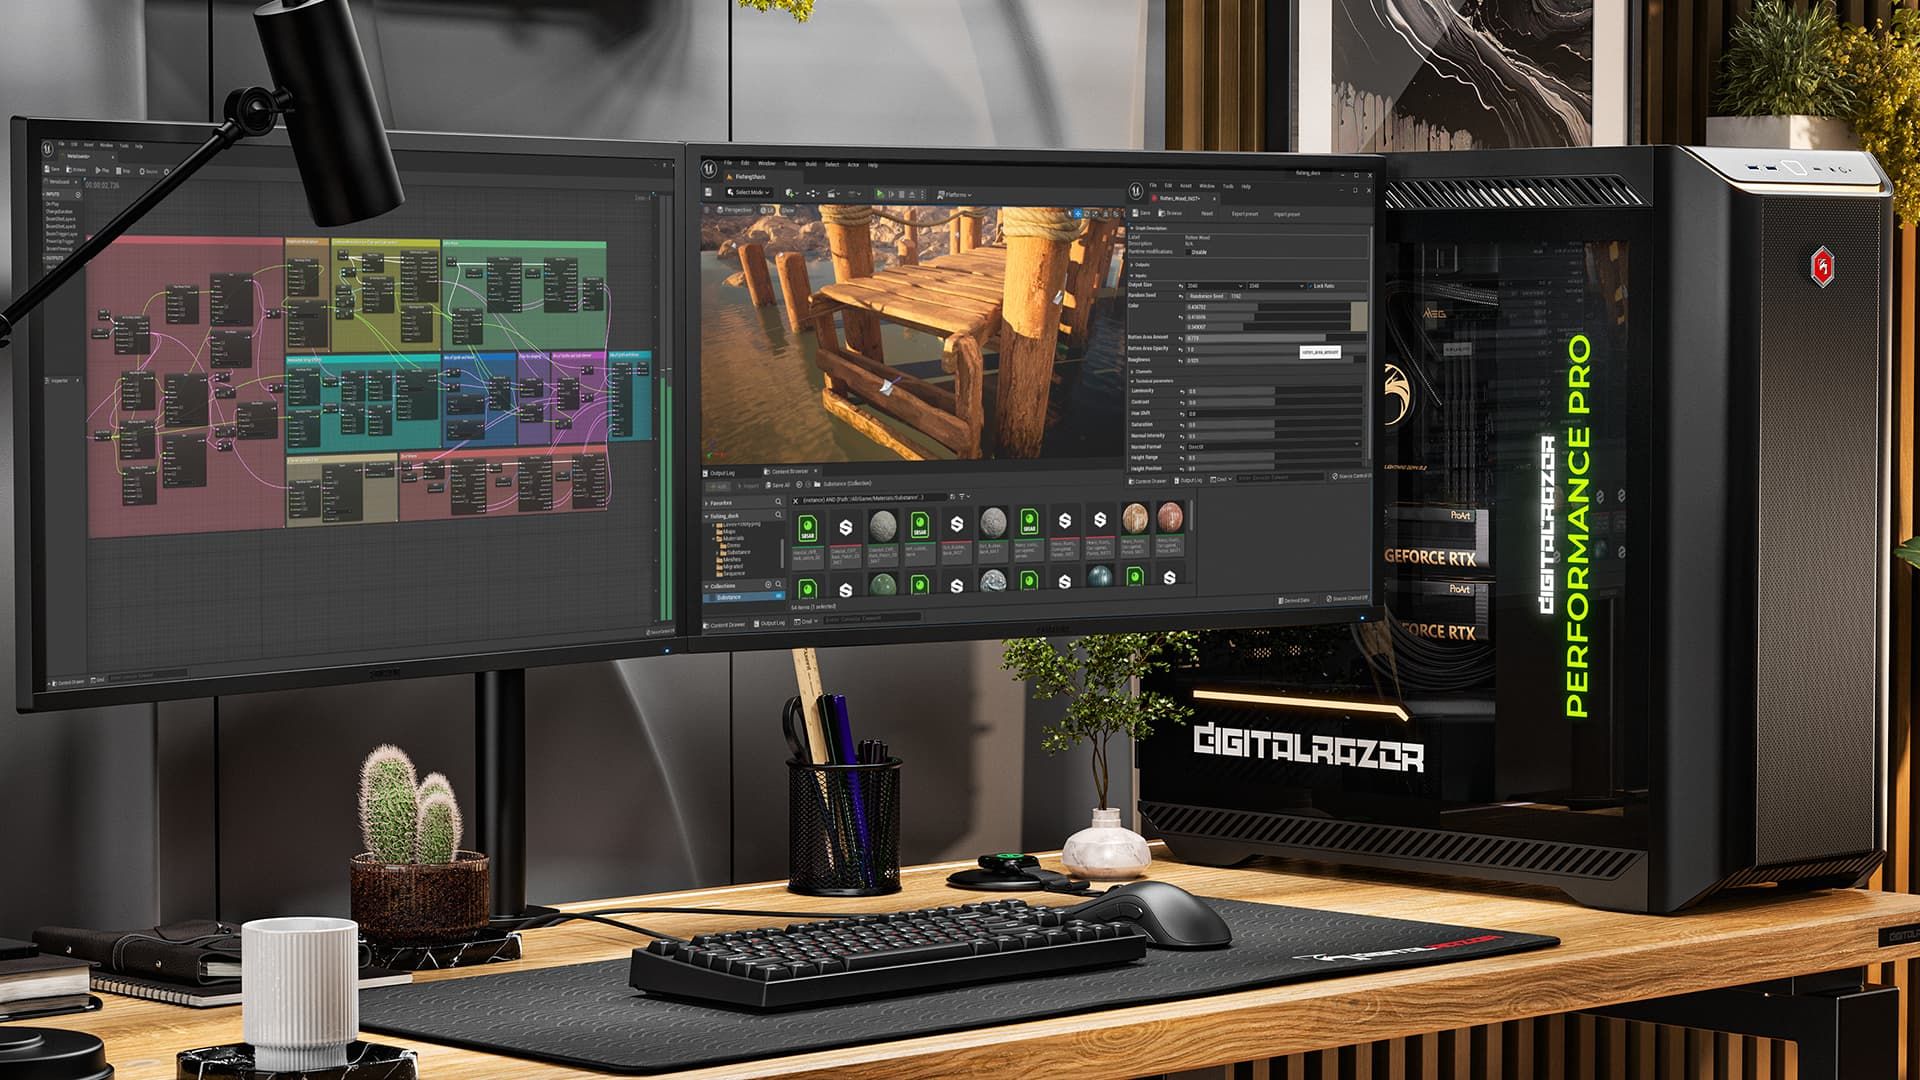
Task: Open the Platforms dropdown
Action: tap(954, 195)
